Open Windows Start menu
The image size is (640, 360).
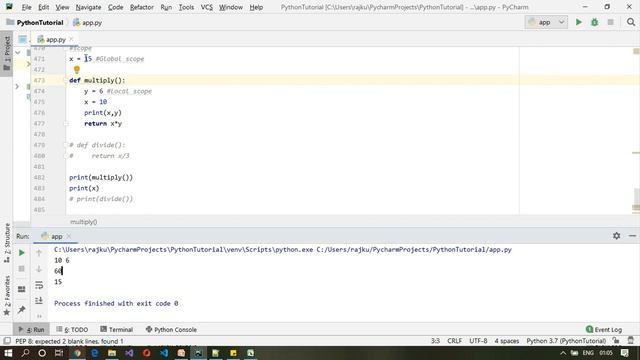tap(8, 353)
